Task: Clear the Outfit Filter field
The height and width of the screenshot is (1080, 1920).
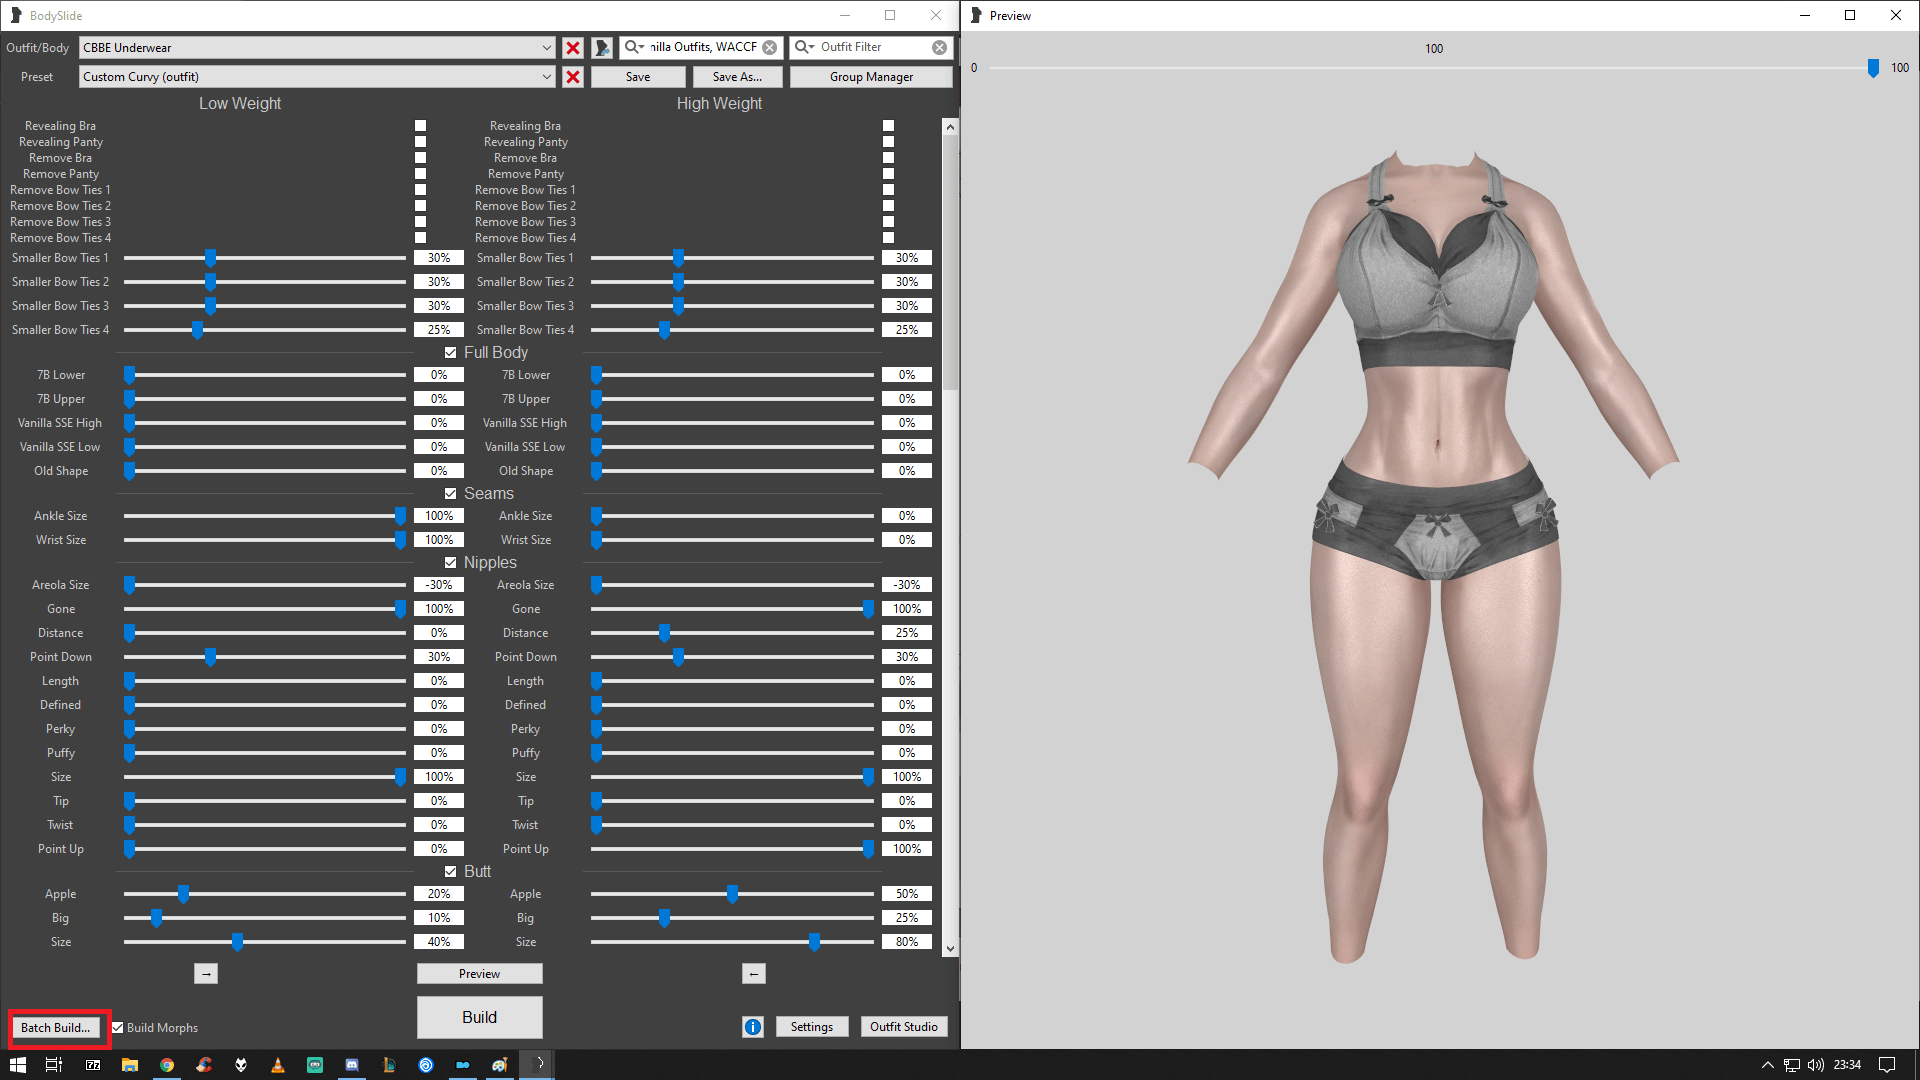Action: [939, 47]
